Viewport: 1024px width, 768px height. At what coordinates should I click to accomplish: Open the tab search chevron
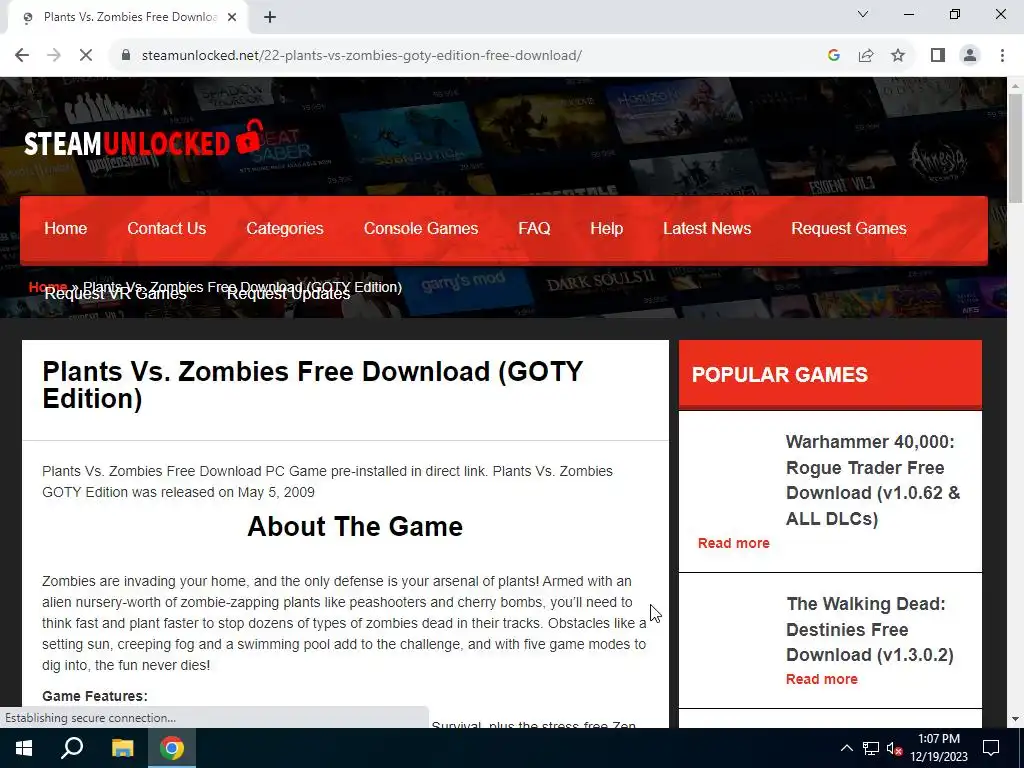point(863,14)
